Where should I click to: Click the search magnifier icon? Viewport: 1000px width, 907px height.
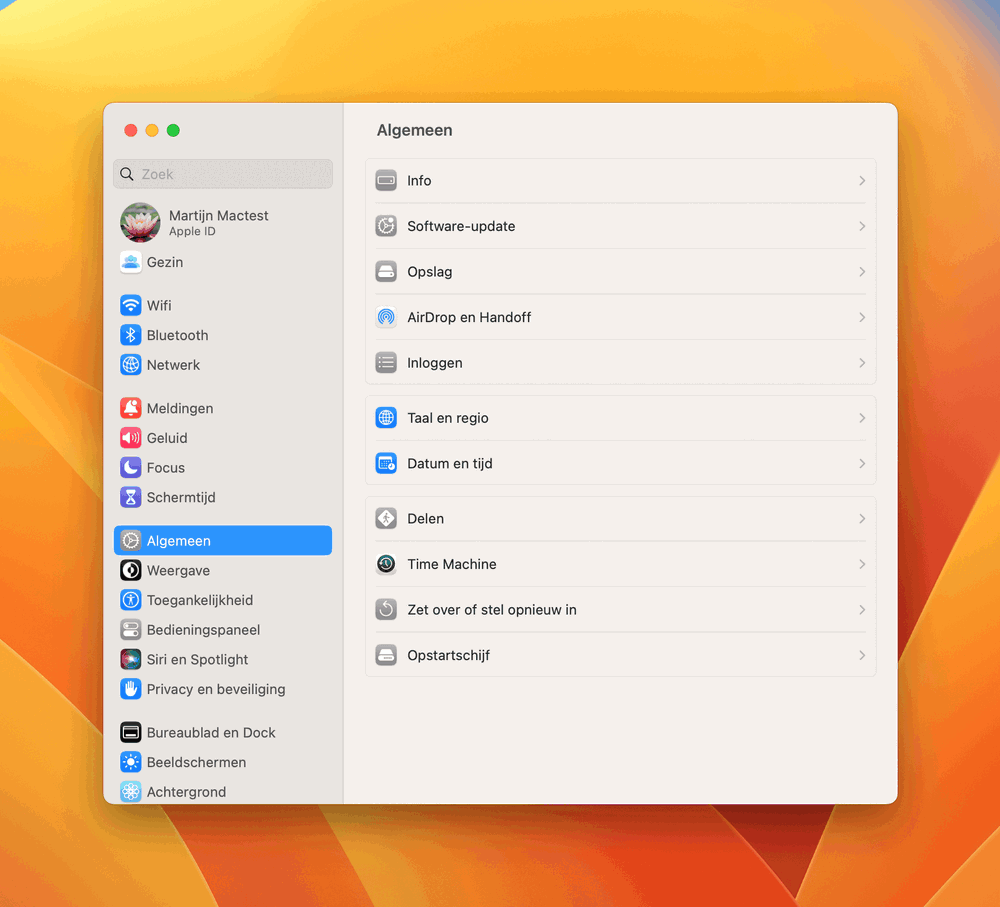point(127,173)
